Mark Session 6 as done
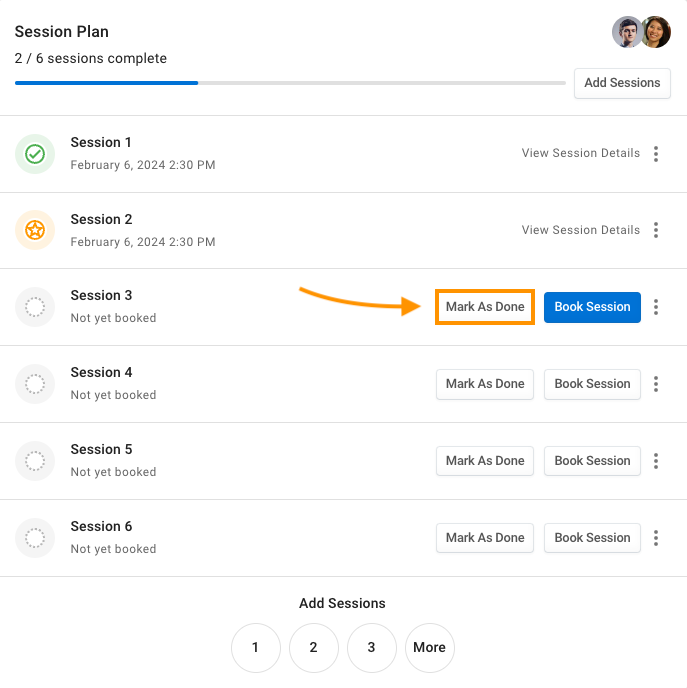 (485, 538)
